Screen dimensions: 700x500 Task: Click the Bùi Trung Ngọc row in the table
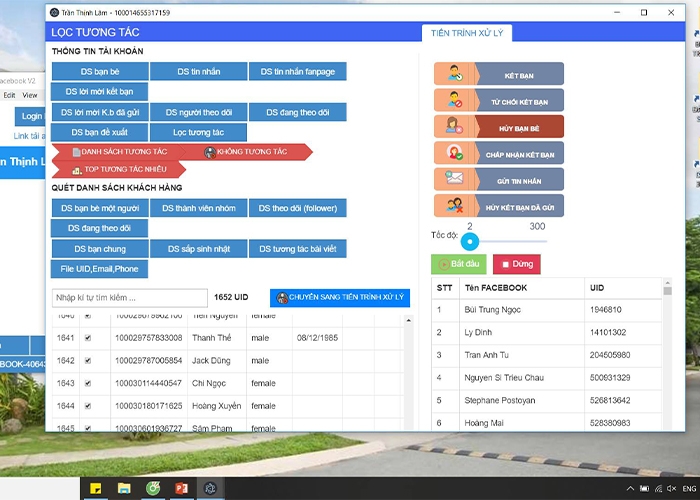click(546, 310)
